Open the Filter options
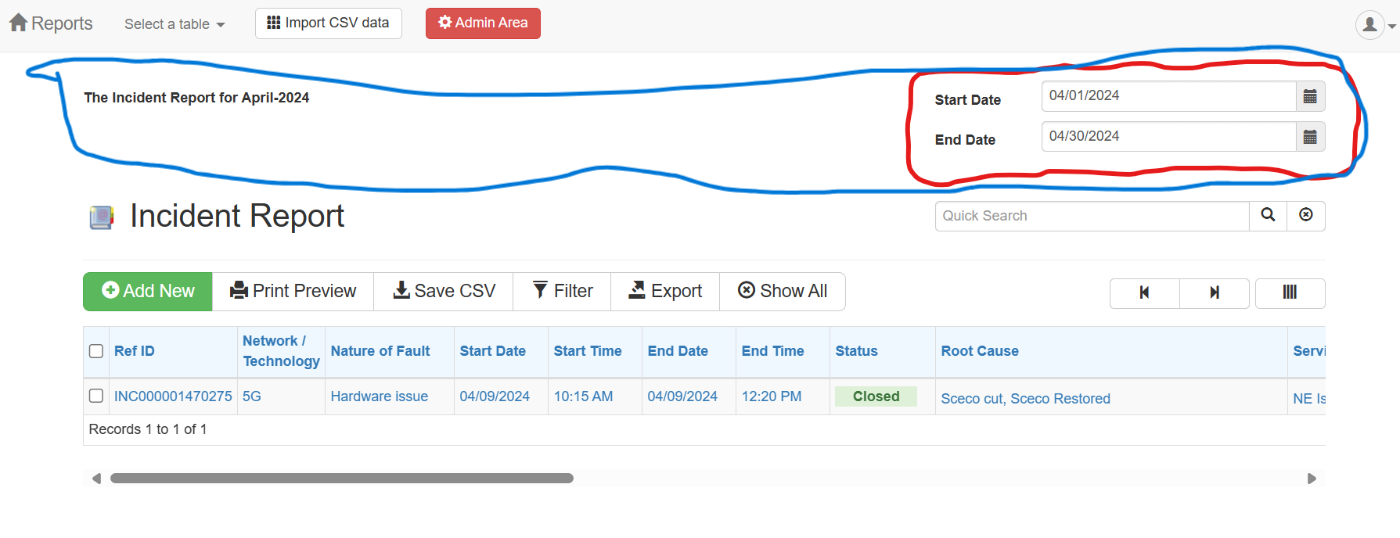 point(562,291)
